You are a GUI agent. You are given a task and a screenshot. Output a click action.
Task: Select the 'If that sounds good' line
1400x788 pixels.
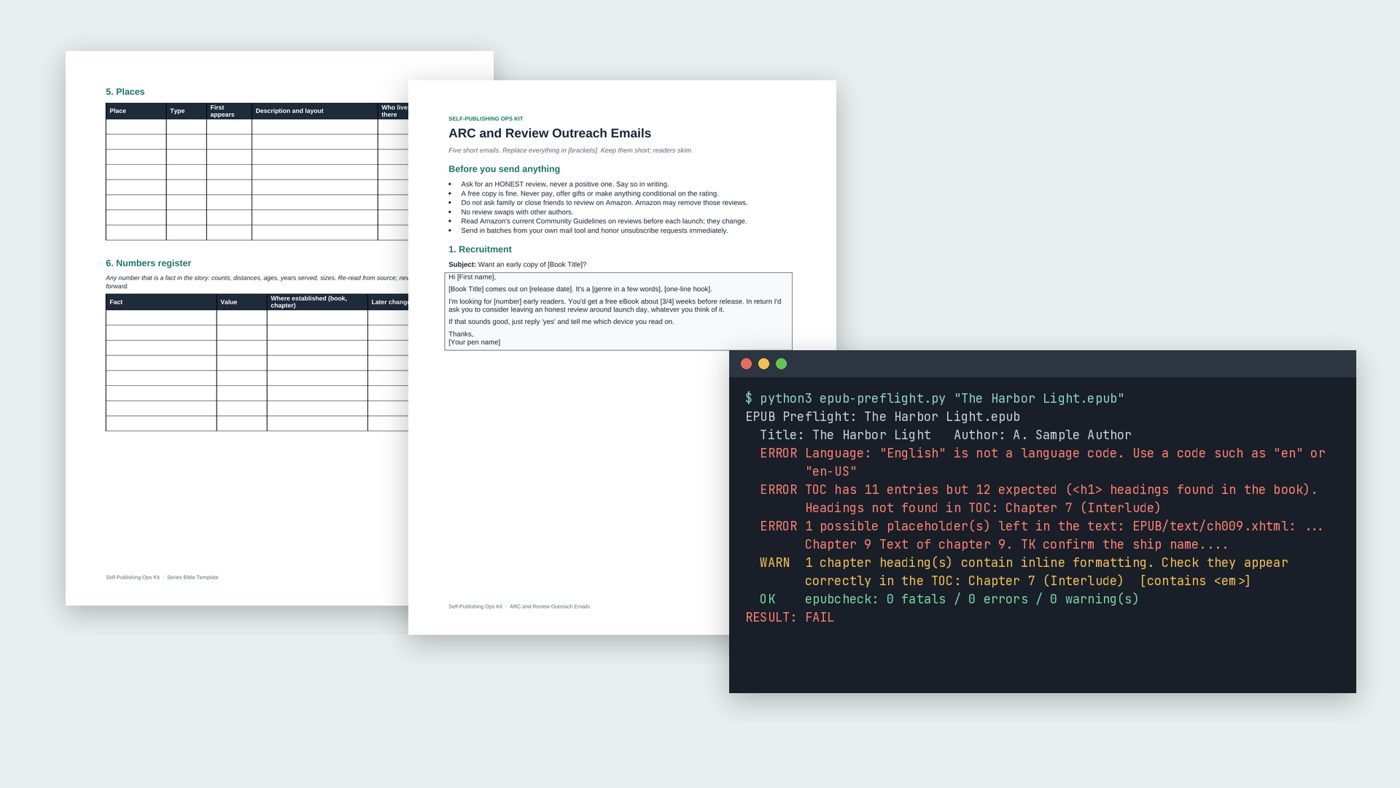561,322
